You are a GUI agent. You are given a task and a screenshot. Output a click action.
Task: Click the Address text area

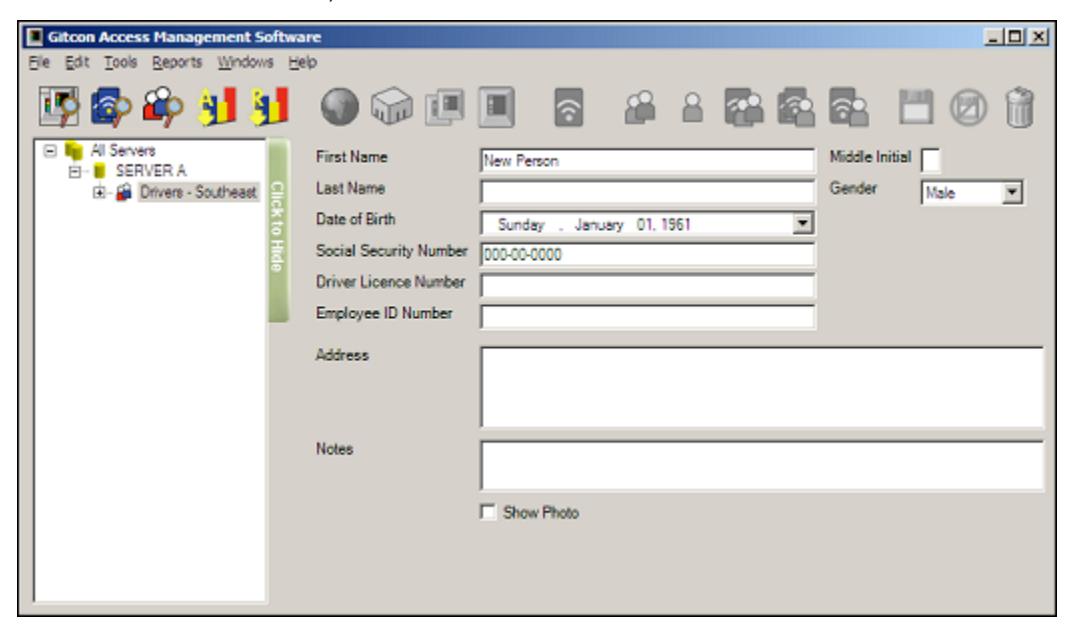click(x=762, y=387)
